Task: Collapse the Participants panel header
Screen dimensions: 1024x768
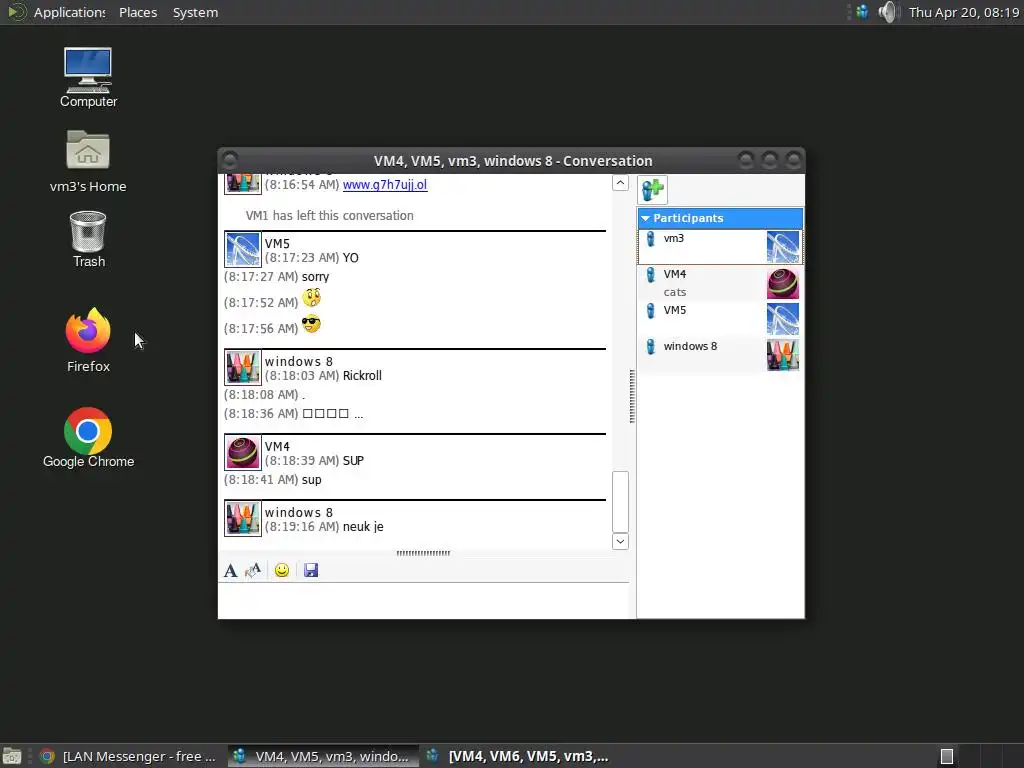Action: [720, 218]
